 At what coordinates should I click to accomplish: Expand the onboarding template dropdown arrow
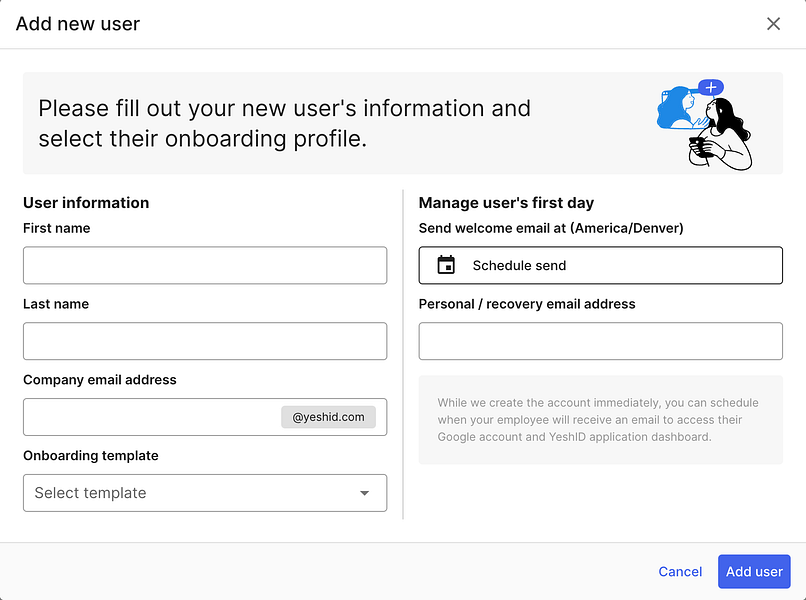tap(365, 493)
